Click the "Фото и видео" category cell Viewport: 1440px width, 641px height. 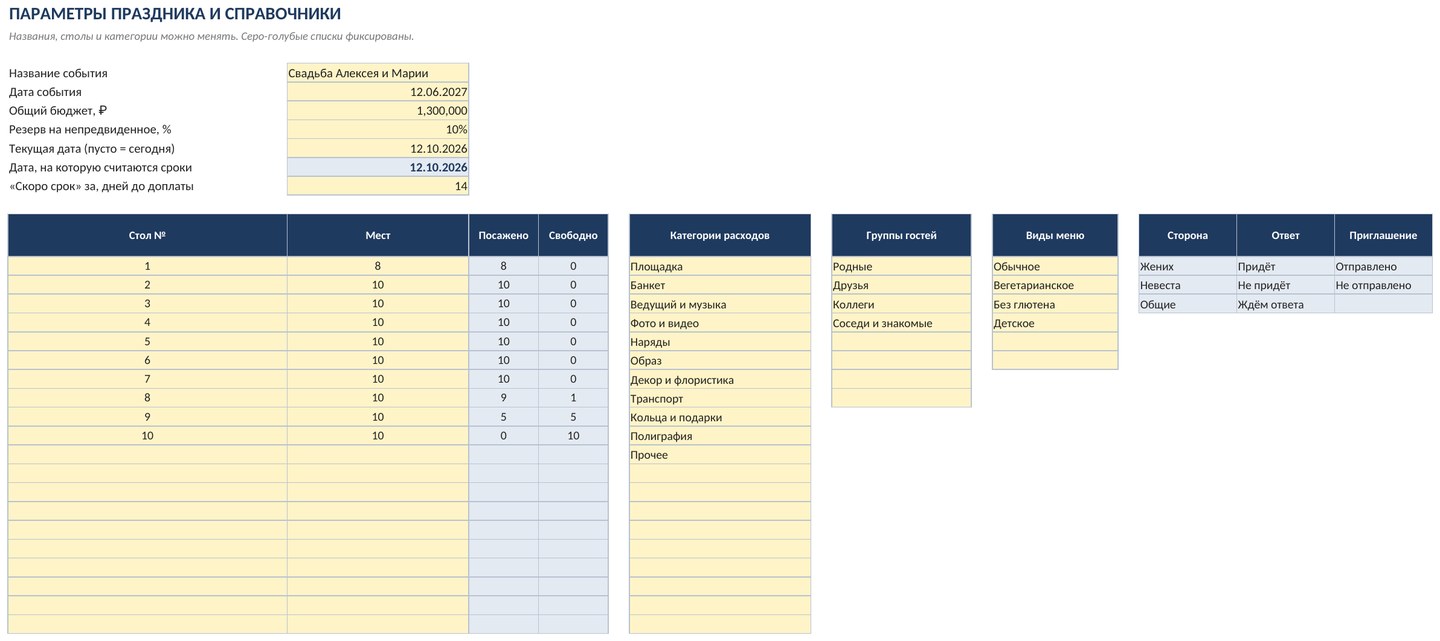click(x=720, y=323)
